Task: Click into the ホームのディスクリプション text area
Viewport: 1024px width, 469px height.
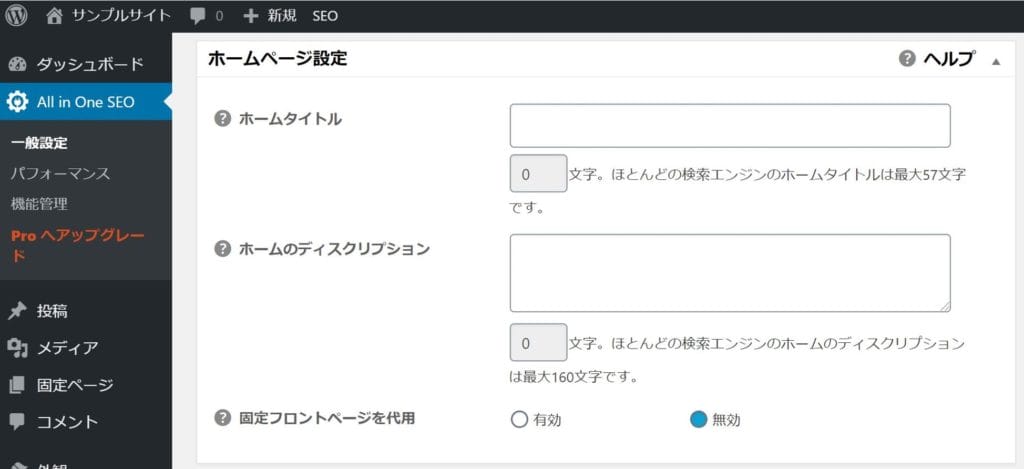Action: 729,273
